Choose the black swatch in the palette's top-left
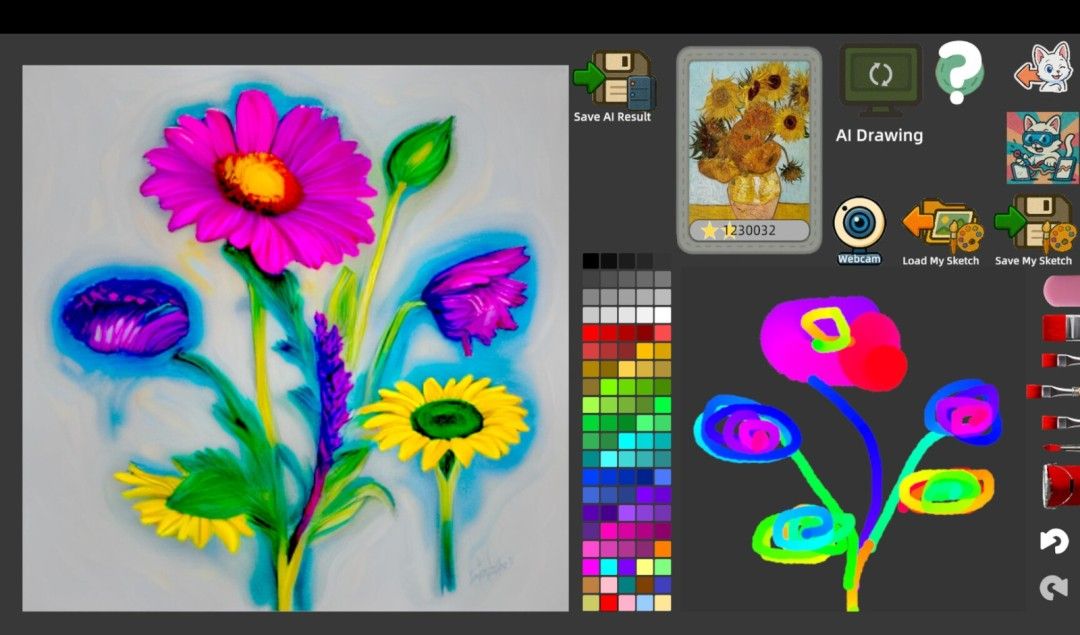 (591, 261)
